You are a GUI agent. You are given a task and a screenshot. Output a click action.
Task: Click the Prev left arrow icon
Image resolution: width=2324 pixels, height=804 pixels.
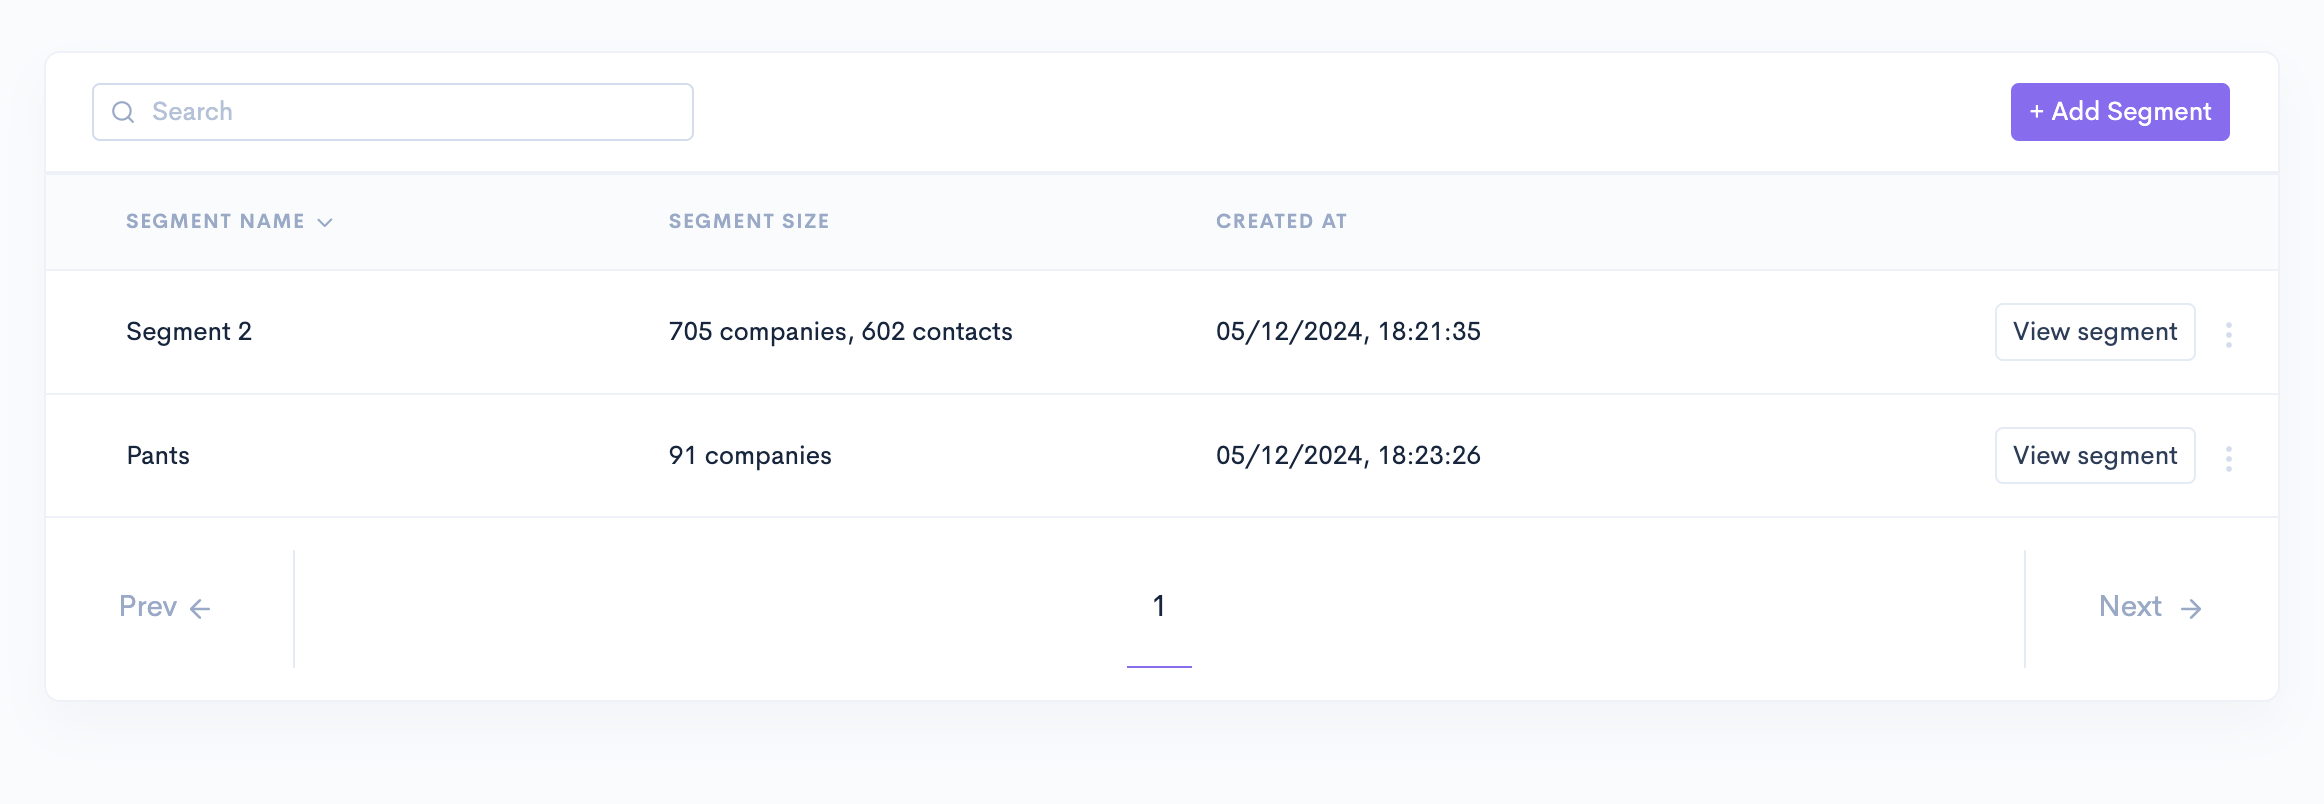(x=200, y=608)
